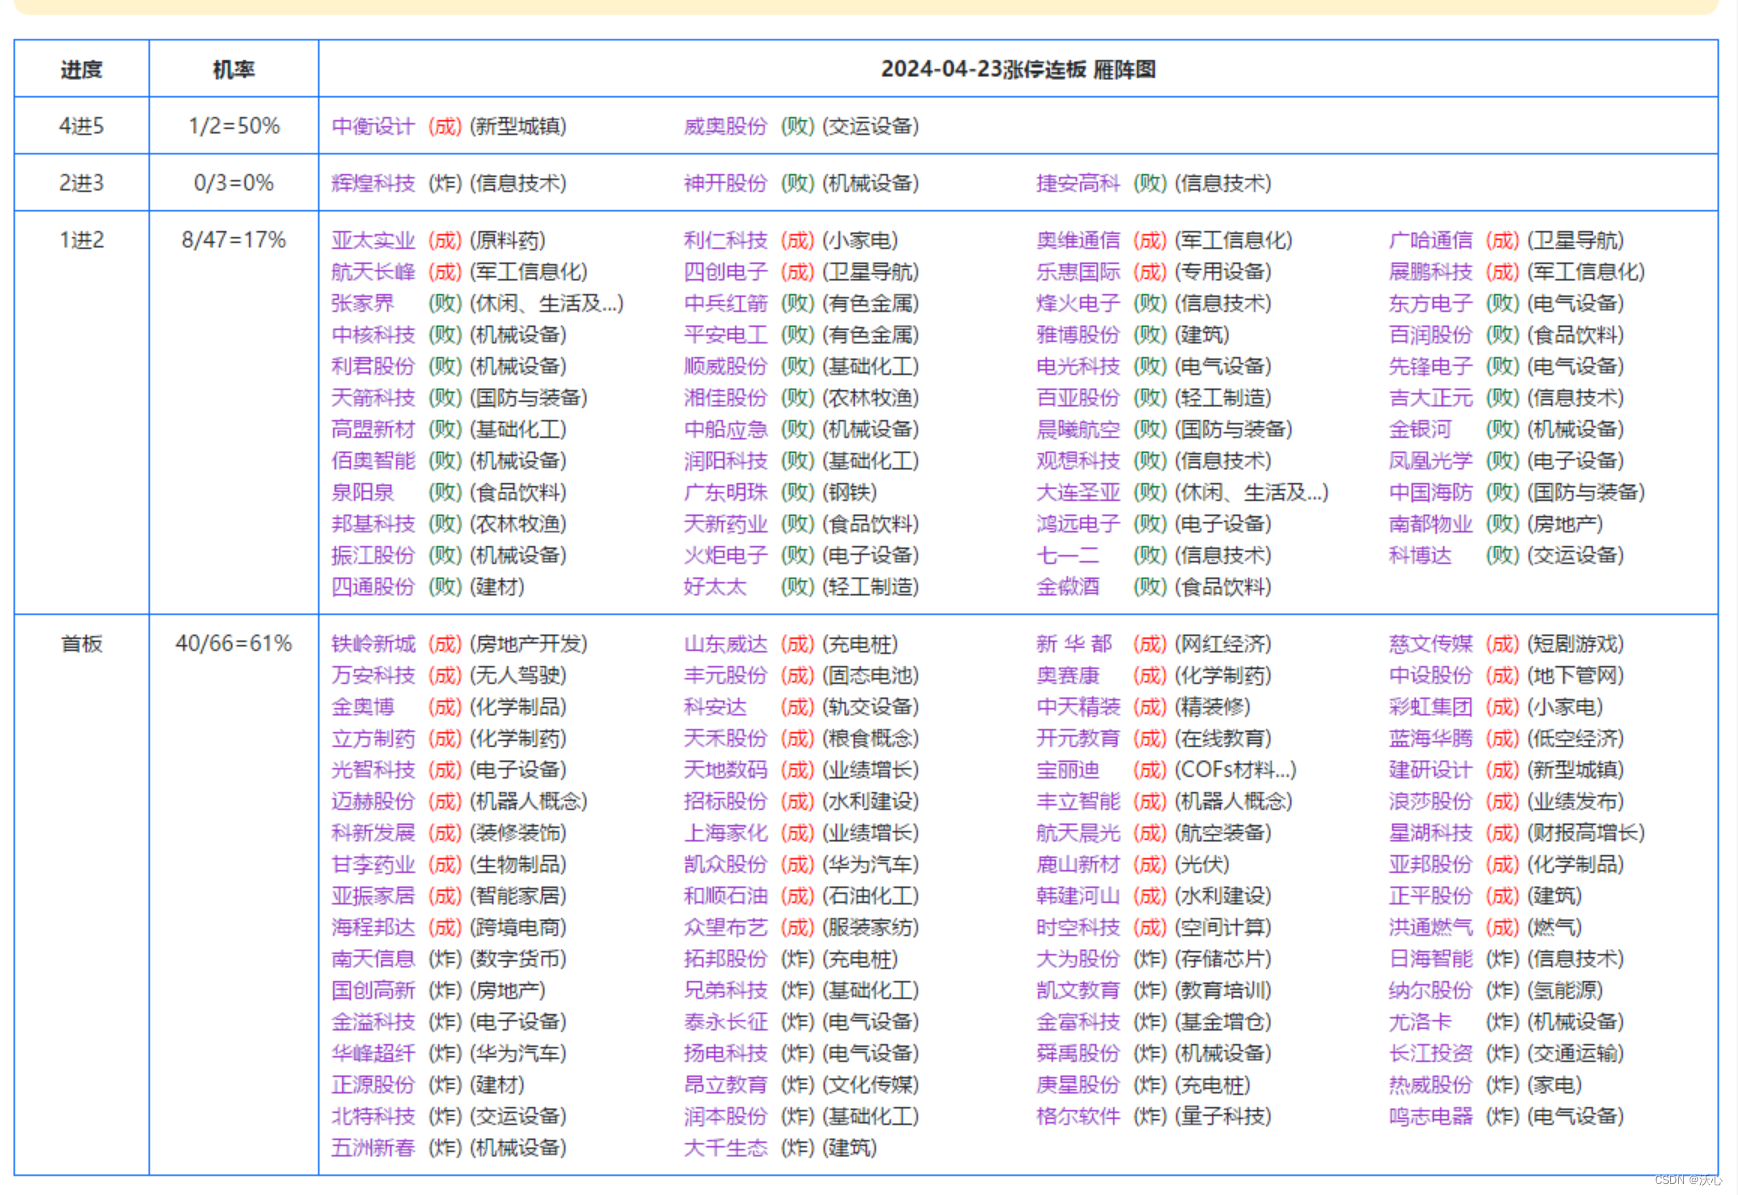1738x1195 pixels.
Task: Open the 慈文传媒 stock link
Action: pos(1430,644)
